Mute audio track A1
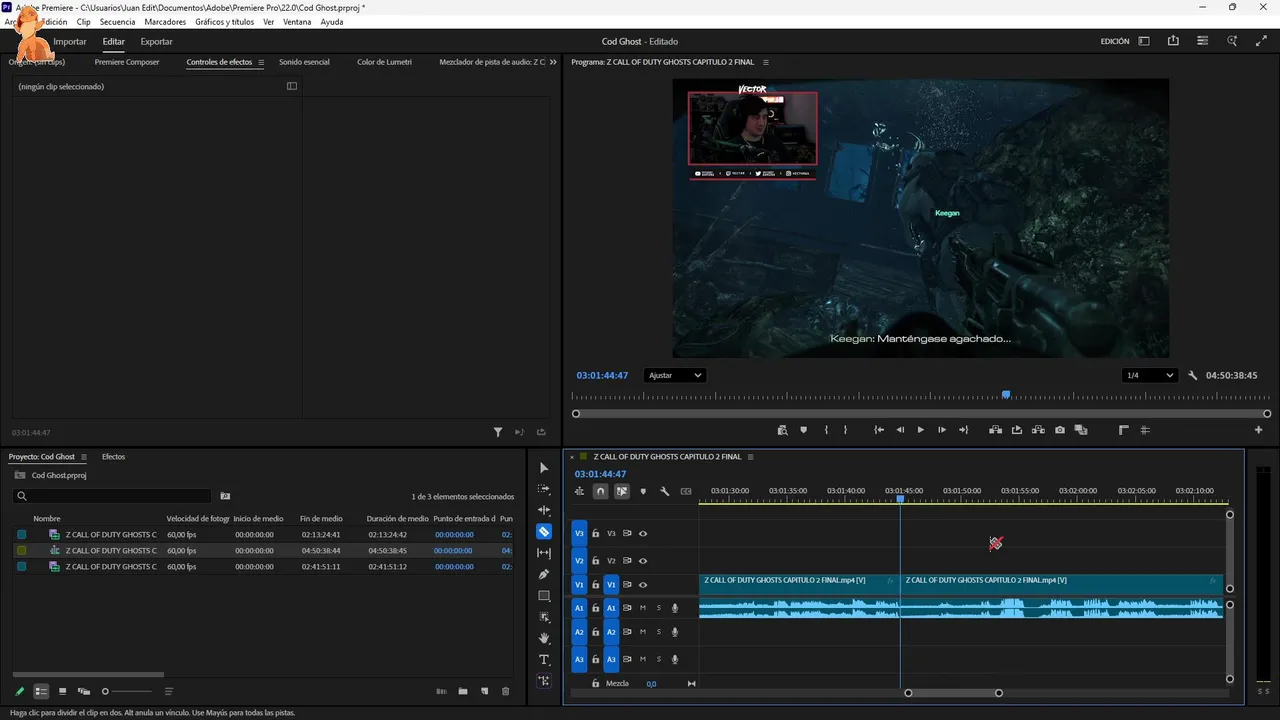The image size is (1280, 720). (x=643, y=608)
